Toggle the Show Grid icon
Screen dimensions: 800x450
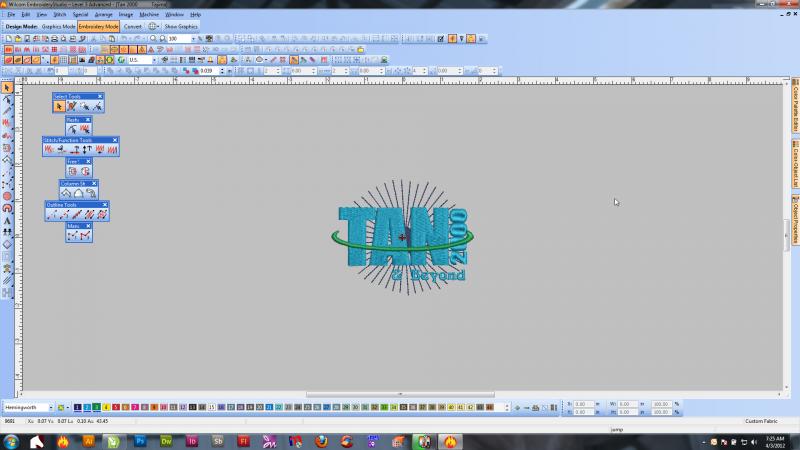click(x=63, y=60)
